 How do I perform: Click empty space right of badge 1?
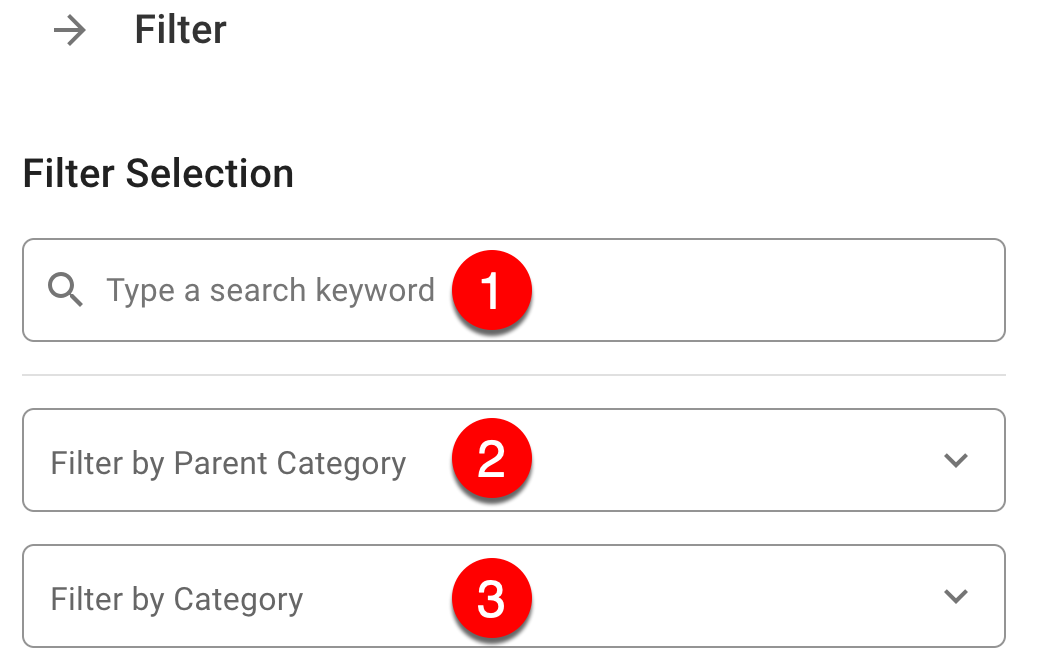[x=760, y=291]
